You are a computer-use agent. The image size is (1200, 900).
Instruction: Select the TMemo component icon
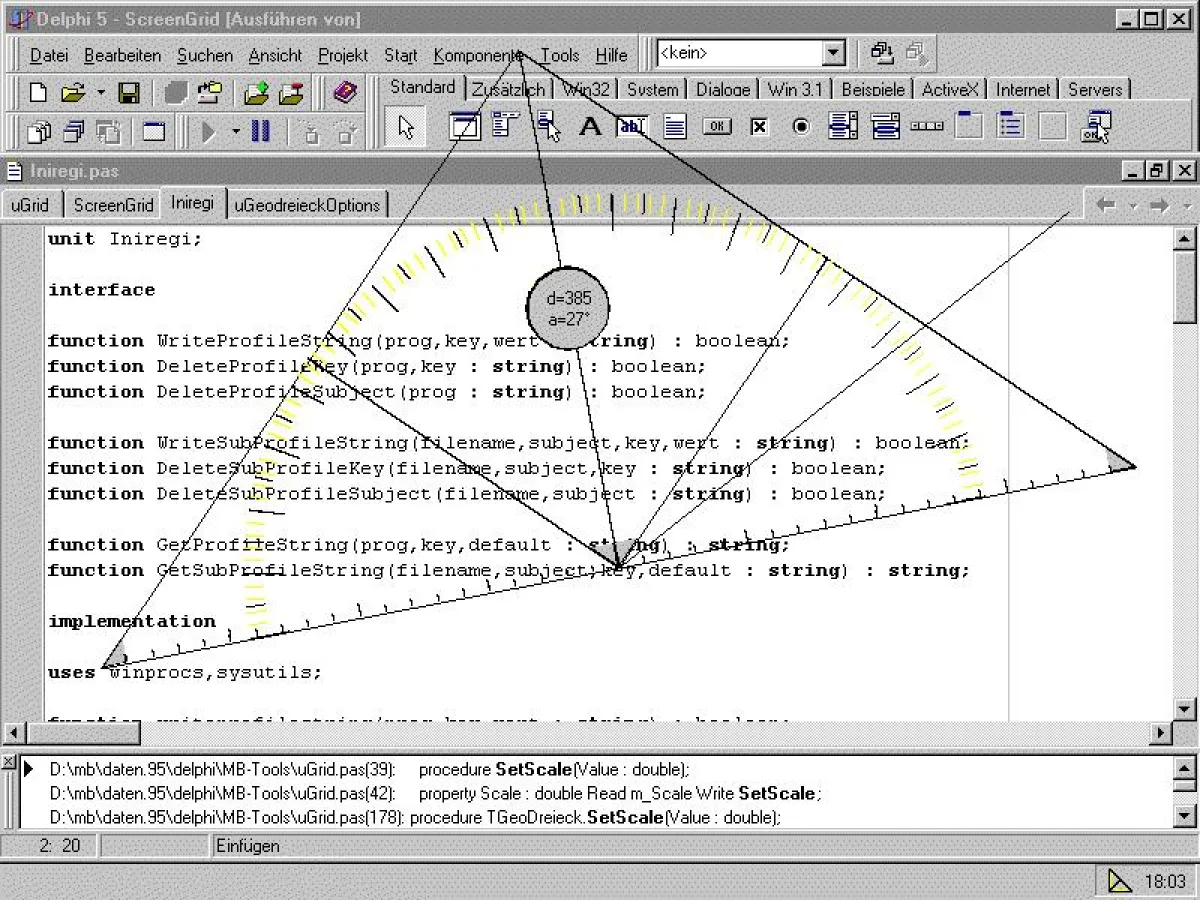(x=673, y=127)
